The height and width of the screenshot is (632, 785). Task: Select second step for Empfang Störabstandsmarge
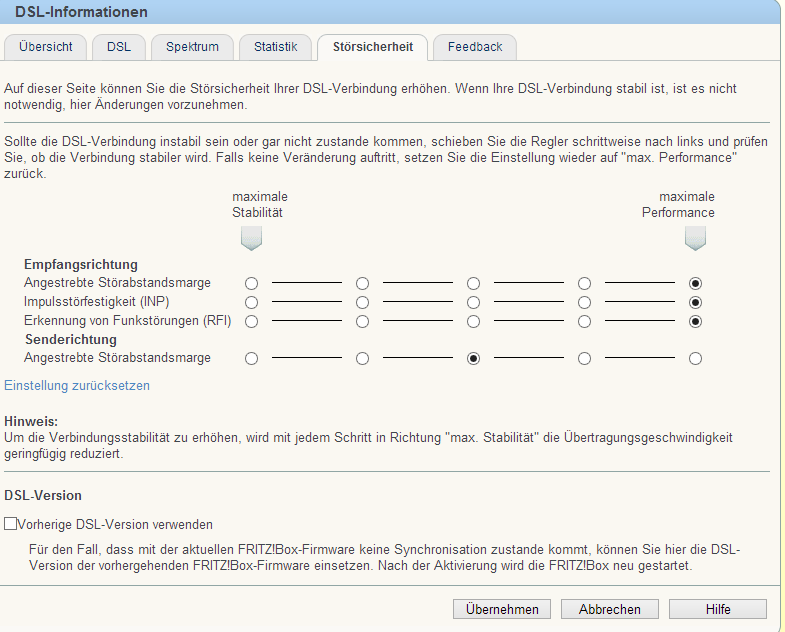point(362,283)
